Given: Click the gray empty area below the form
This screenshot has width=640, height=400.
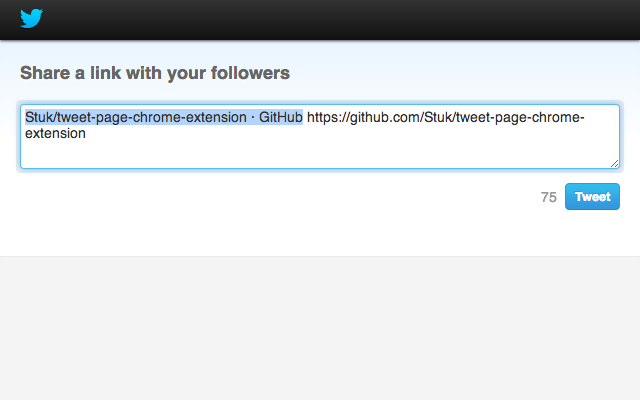Looking at the screenshot, I should 320,328.
